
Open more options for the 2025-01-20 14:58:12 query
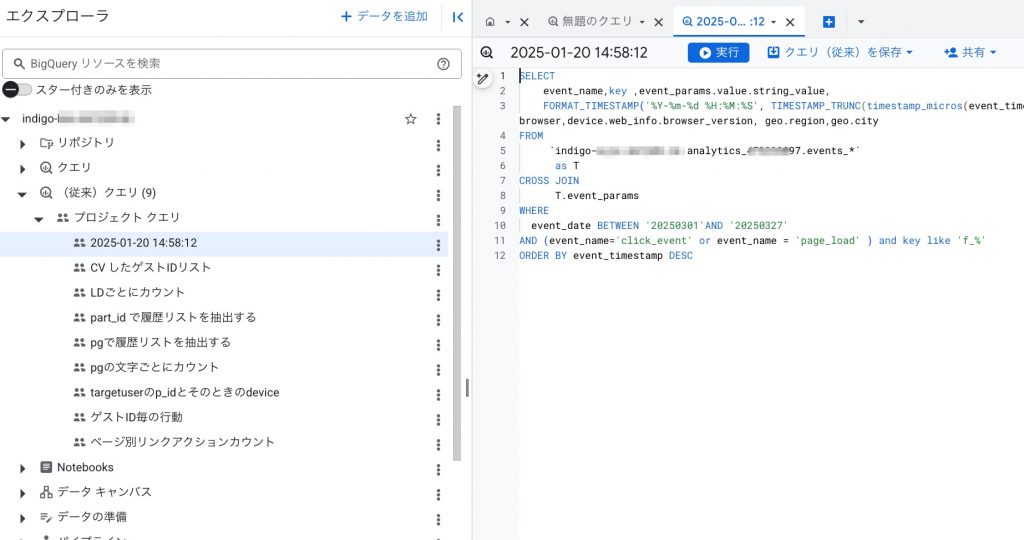438,245
